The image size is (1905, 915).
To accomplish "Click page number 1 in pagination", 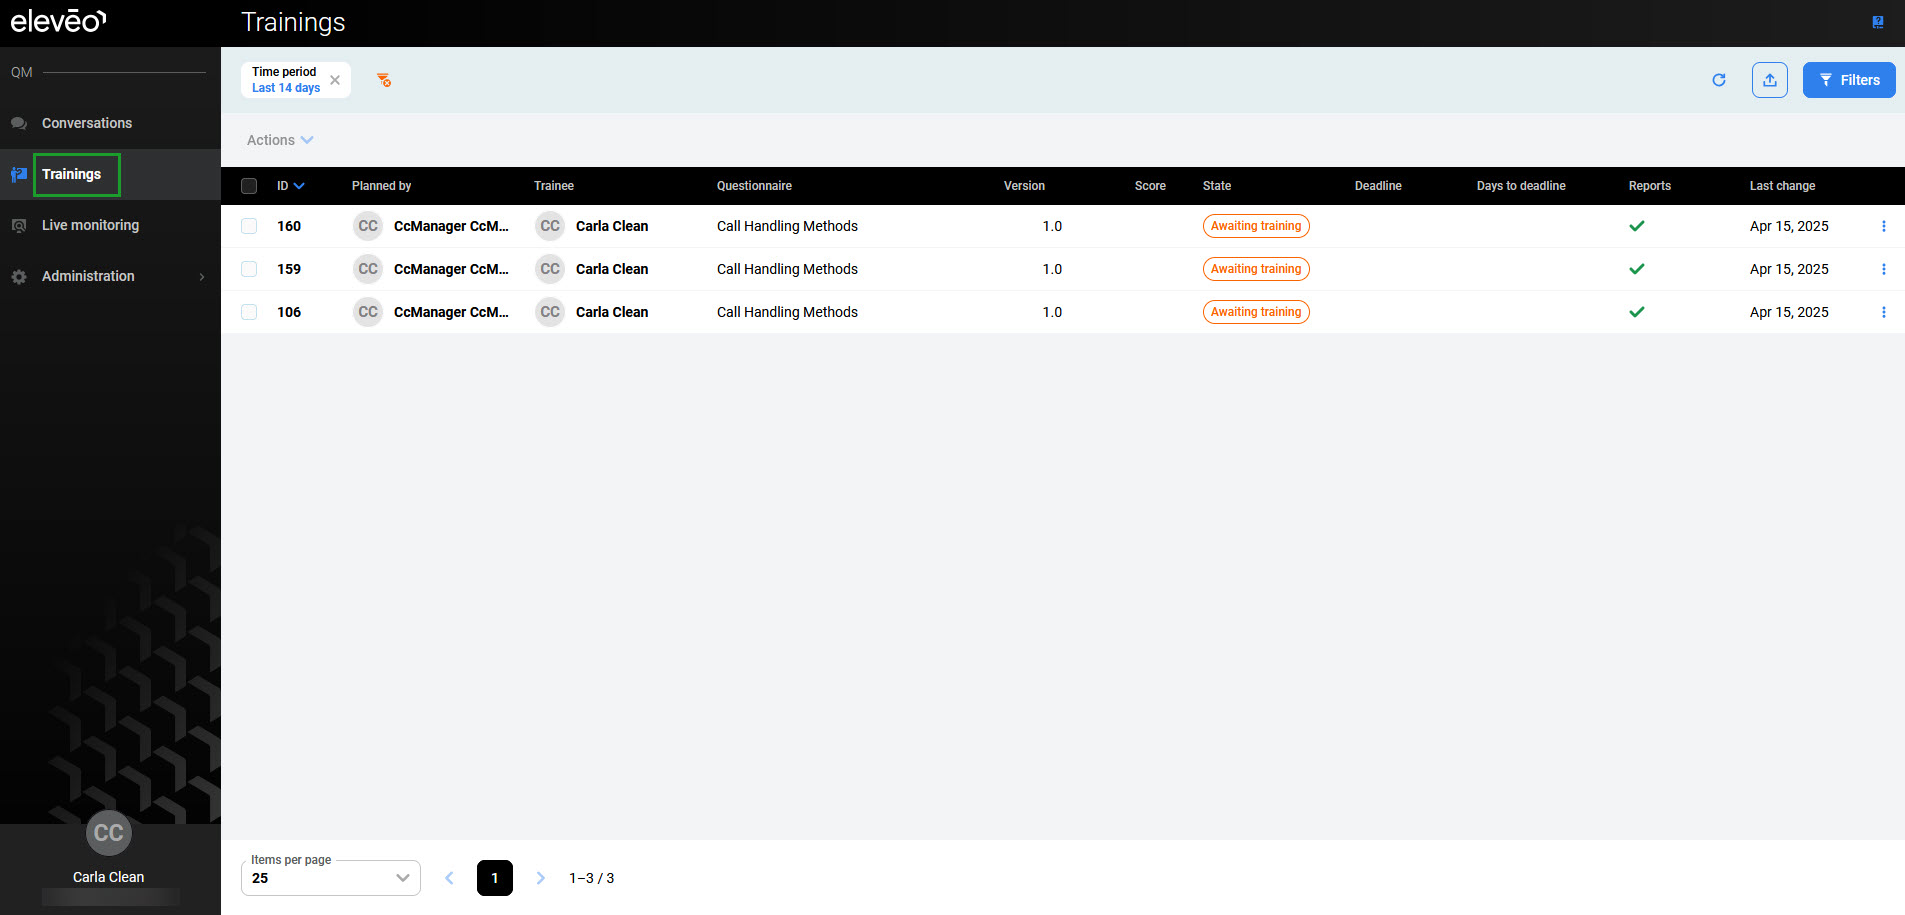I will (x=494, y=878).
